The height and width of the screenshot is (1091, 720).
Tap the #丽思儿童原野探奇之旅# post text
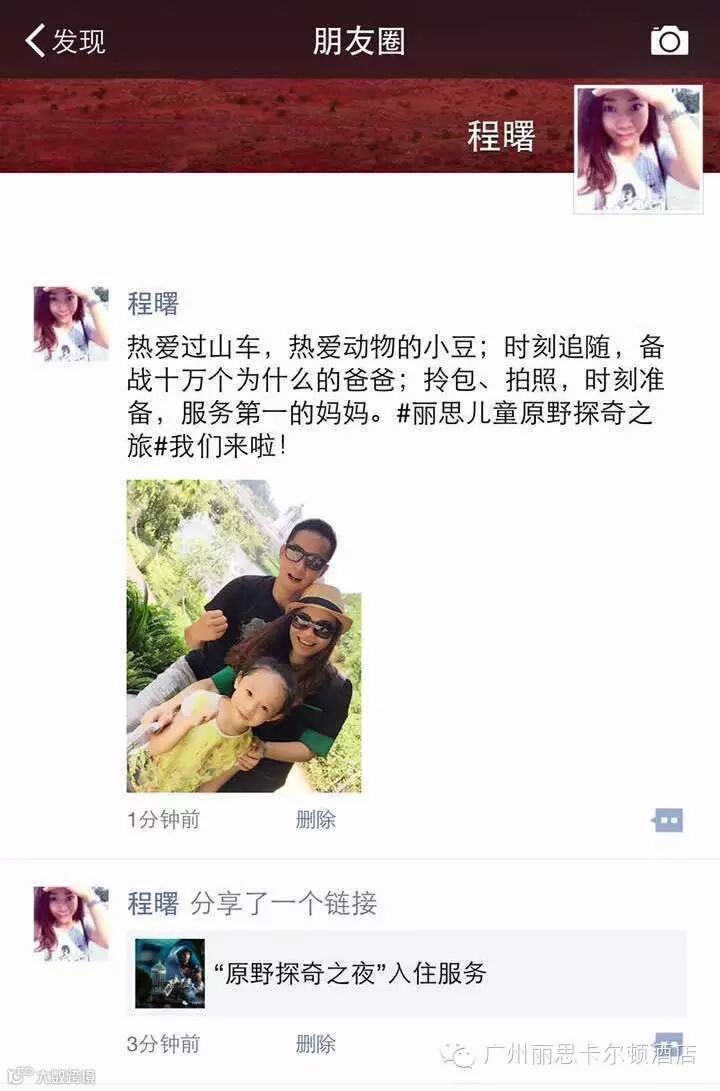pos(525,413)
